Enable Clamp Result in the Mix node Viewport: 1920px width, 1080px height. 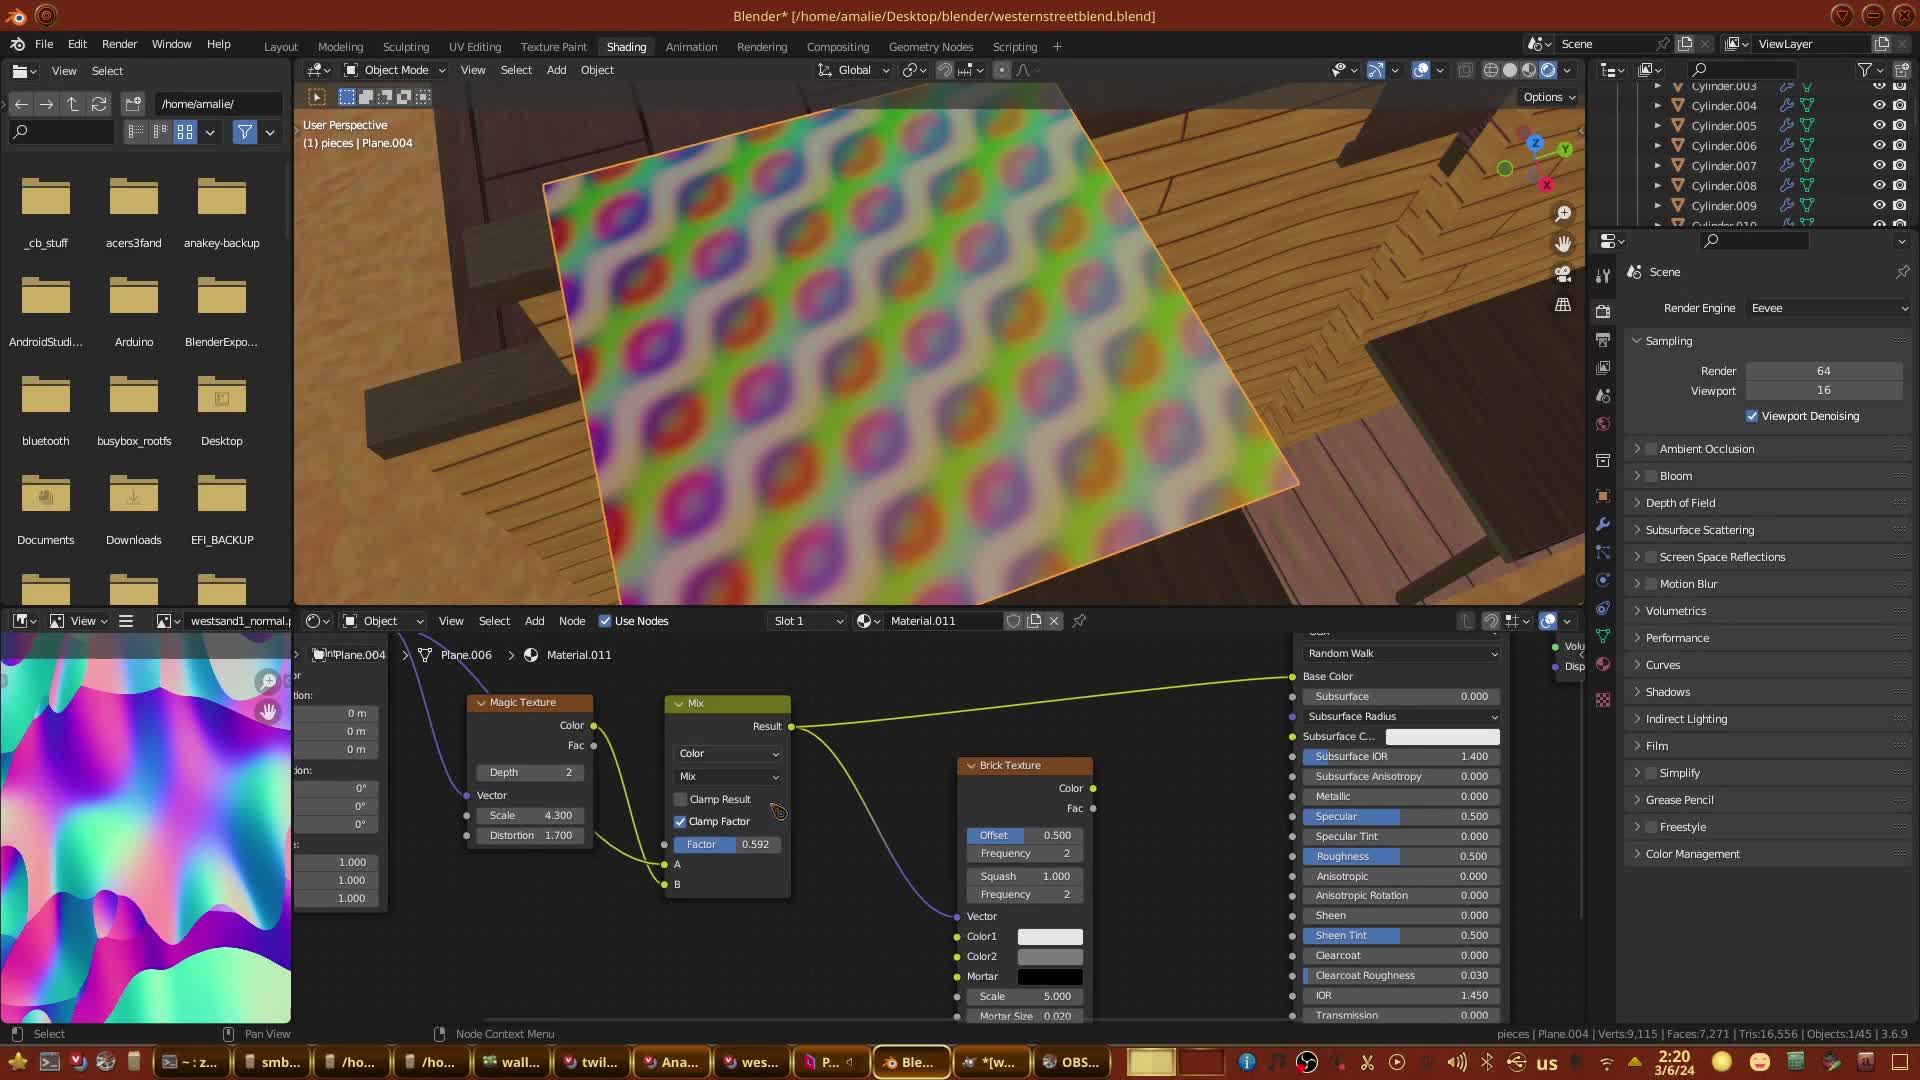681,799
